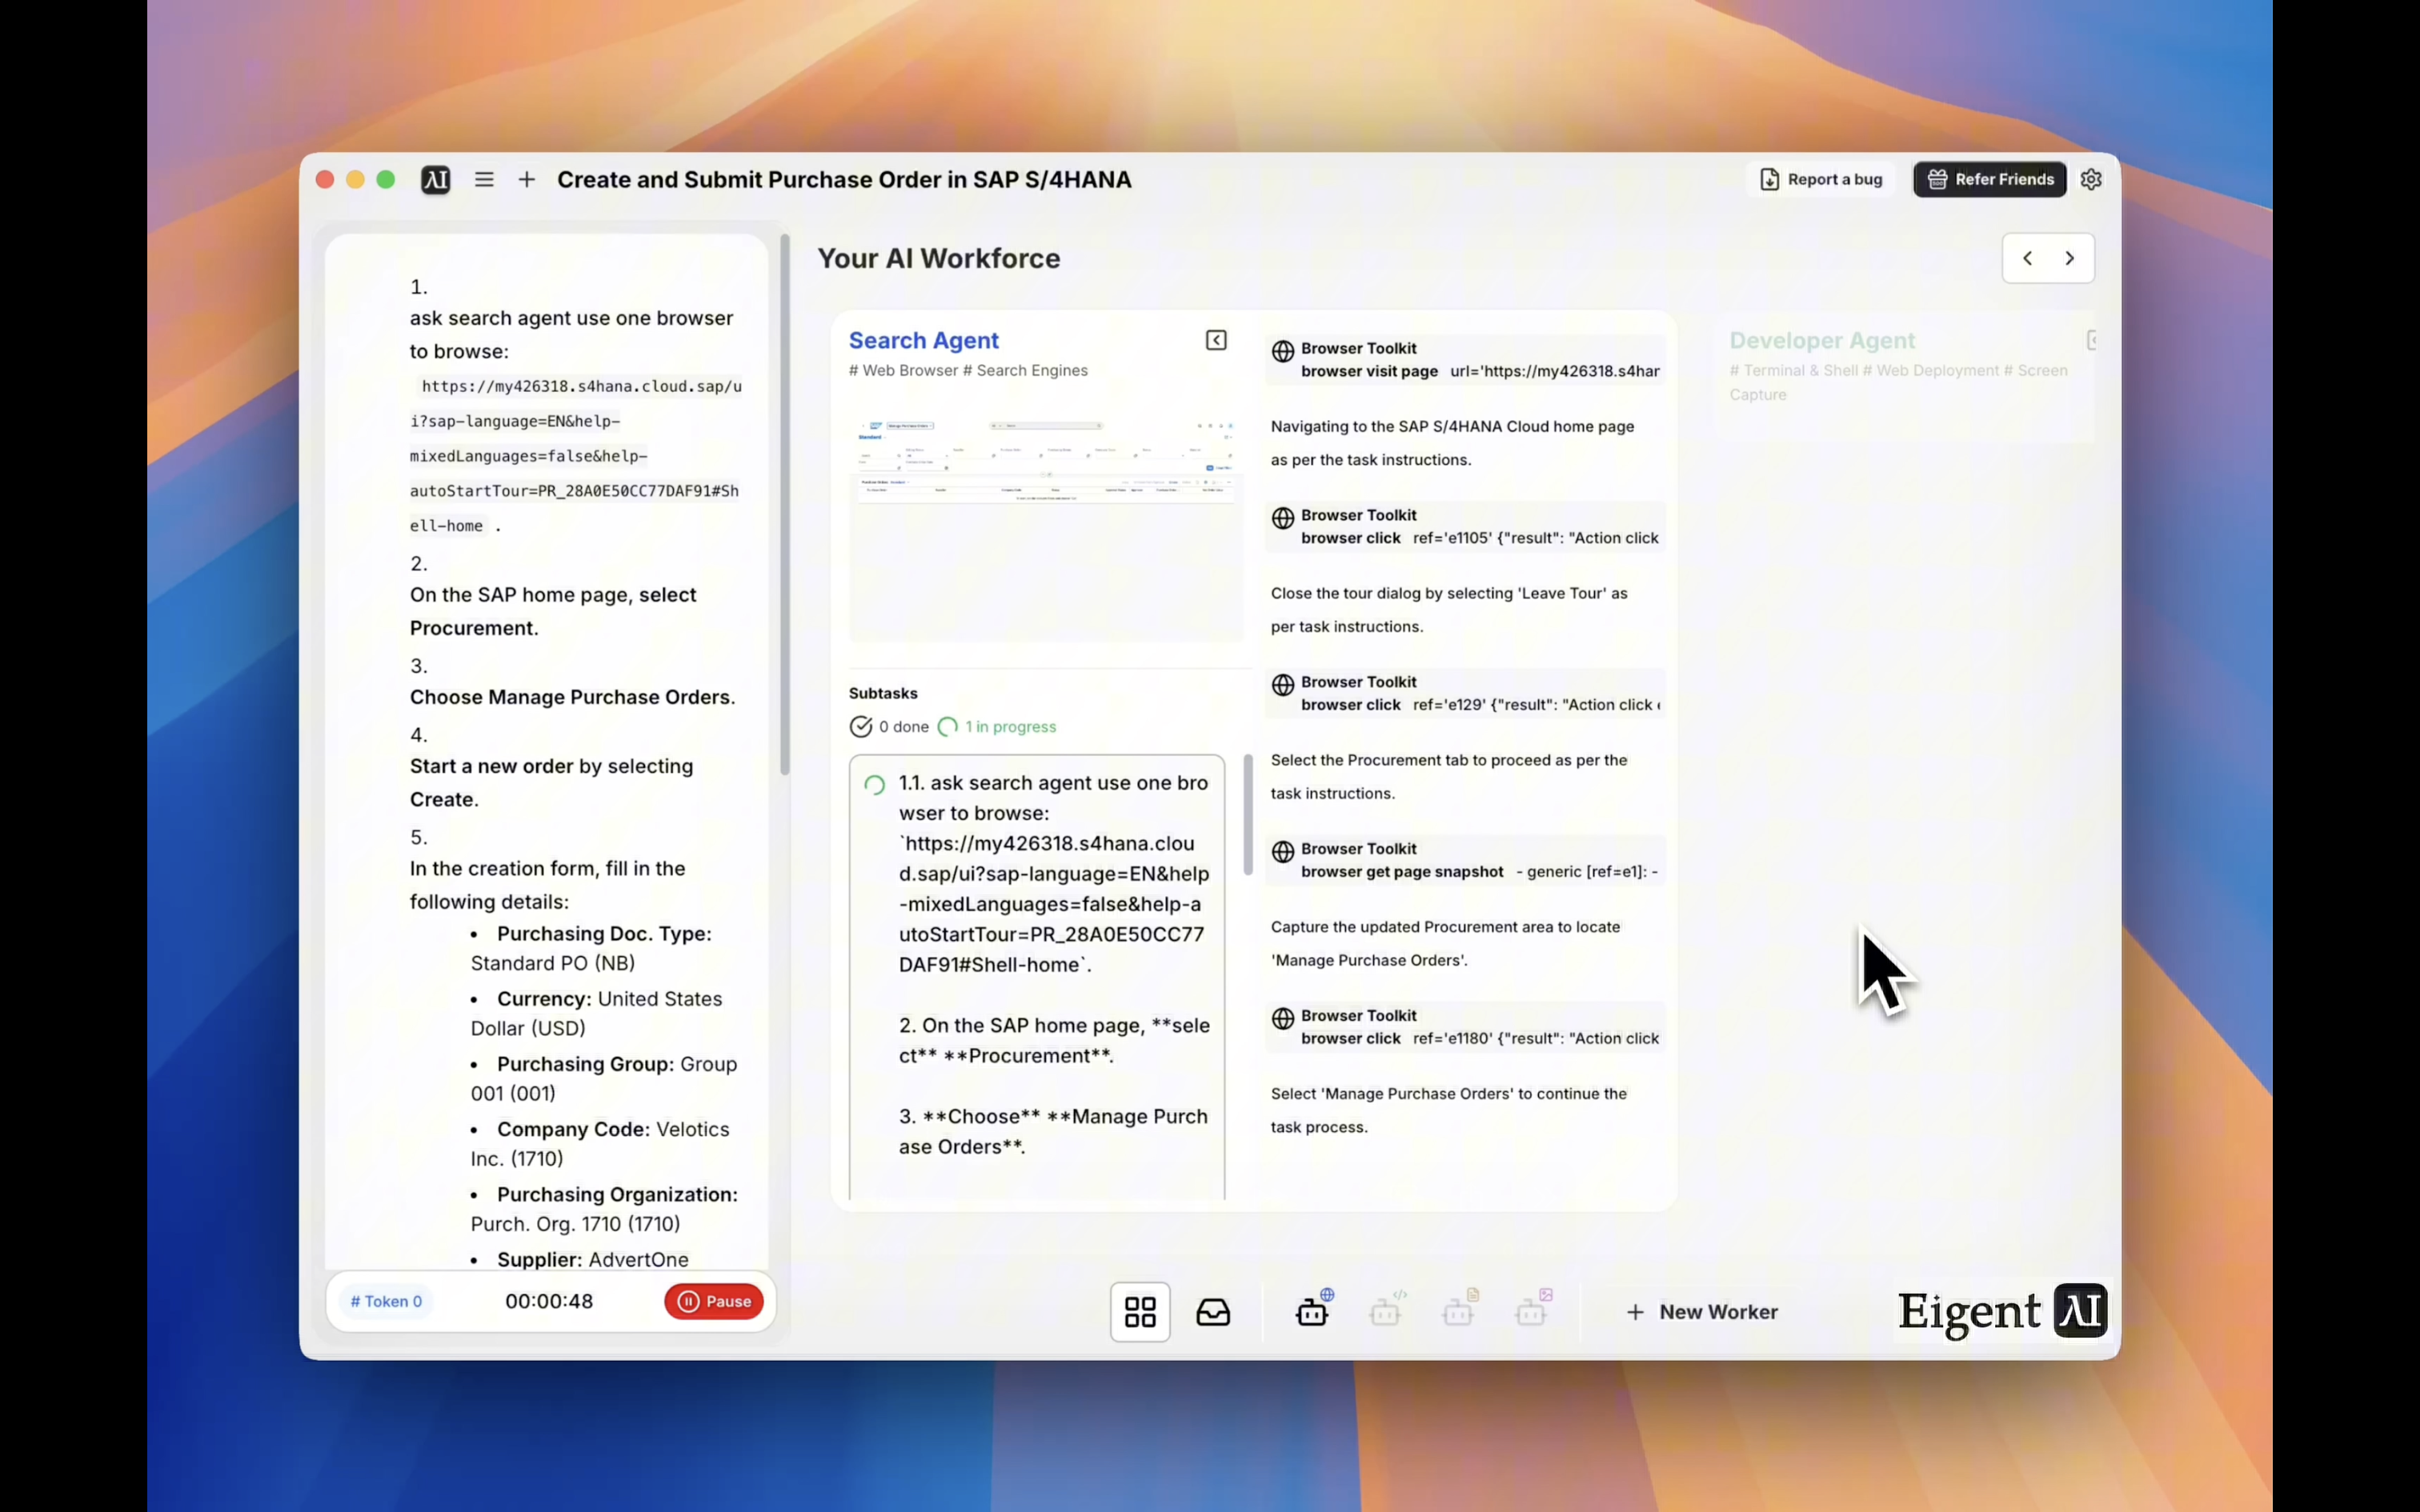Switch to the grid workforce view icon
This screenshot has width=2420, height=1512.
pyautogui.click(x=1140, y=1312)
